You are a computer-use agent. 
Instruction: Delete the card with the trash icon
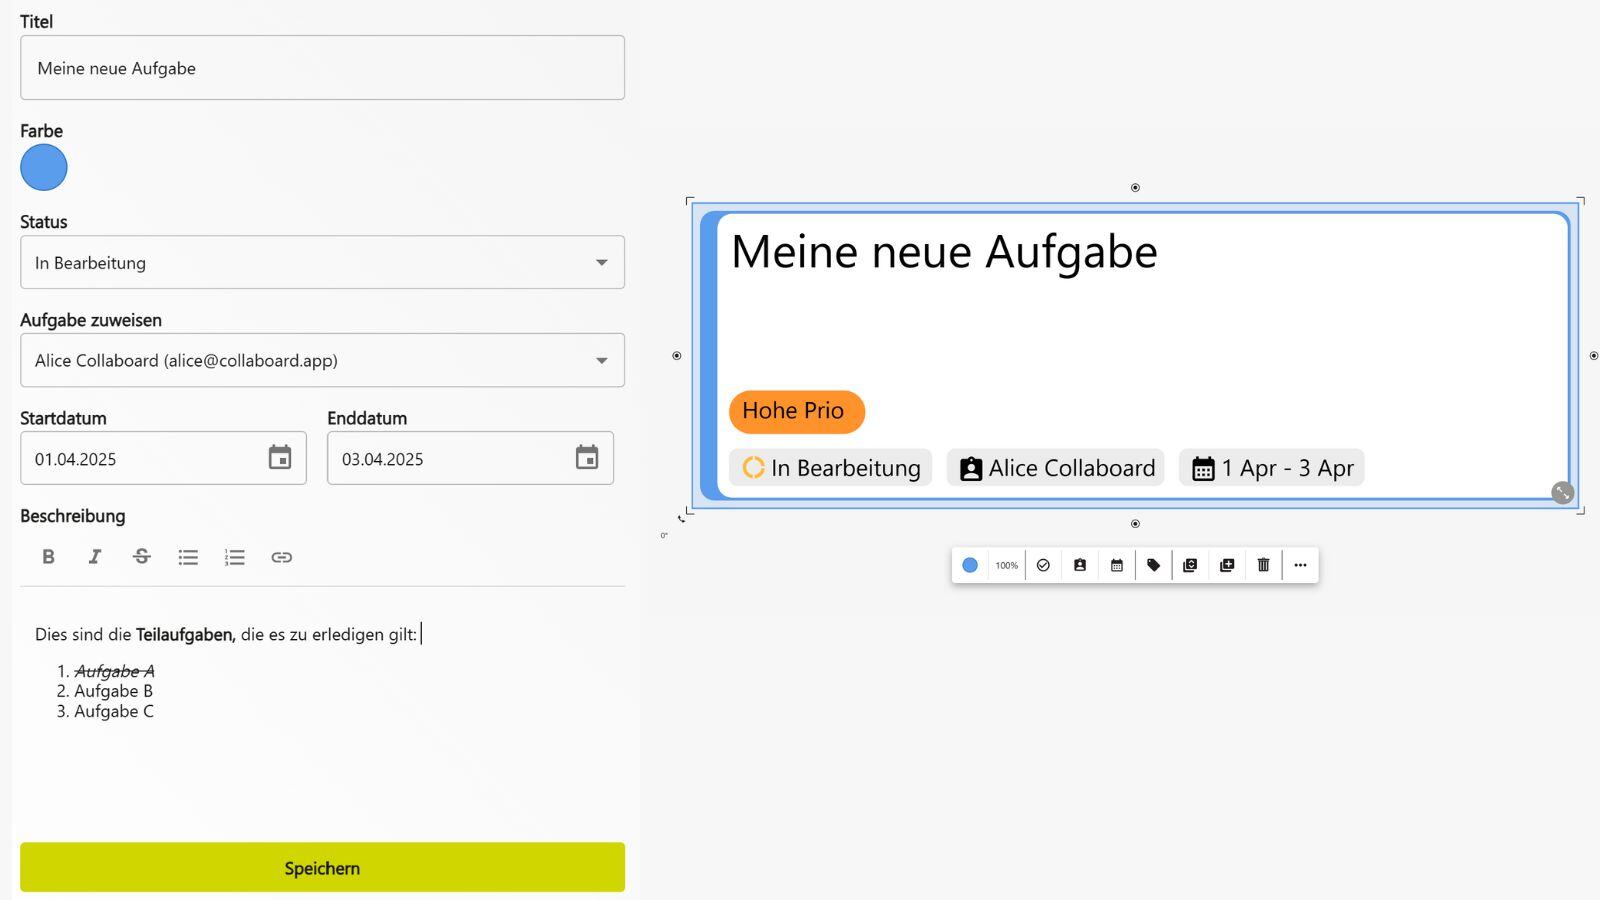tap(1263, 565)
